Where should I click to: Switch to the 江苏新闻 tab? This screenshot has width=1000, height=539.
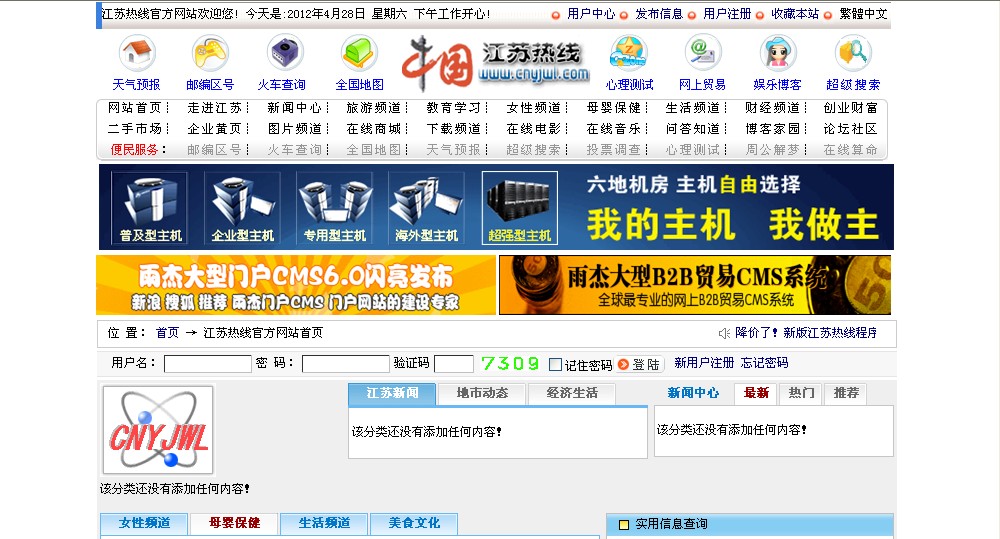(392, 394)
